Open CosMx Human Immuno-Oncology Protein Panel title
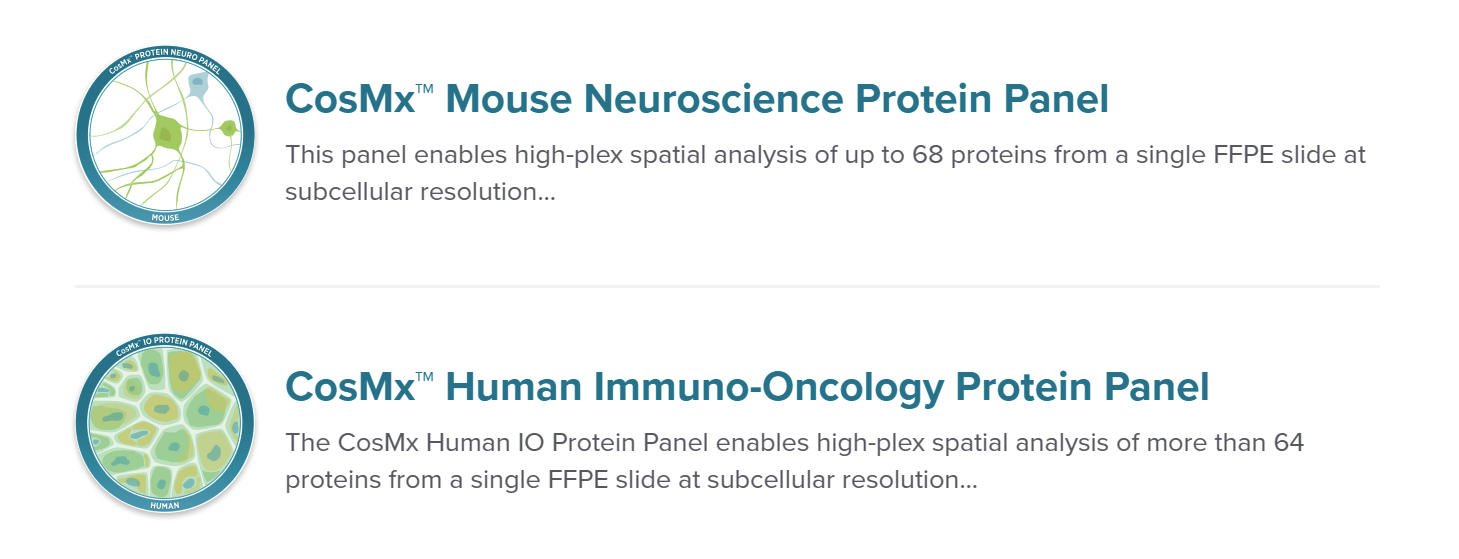Screen dimensions: 1459x559 [747, 387]
